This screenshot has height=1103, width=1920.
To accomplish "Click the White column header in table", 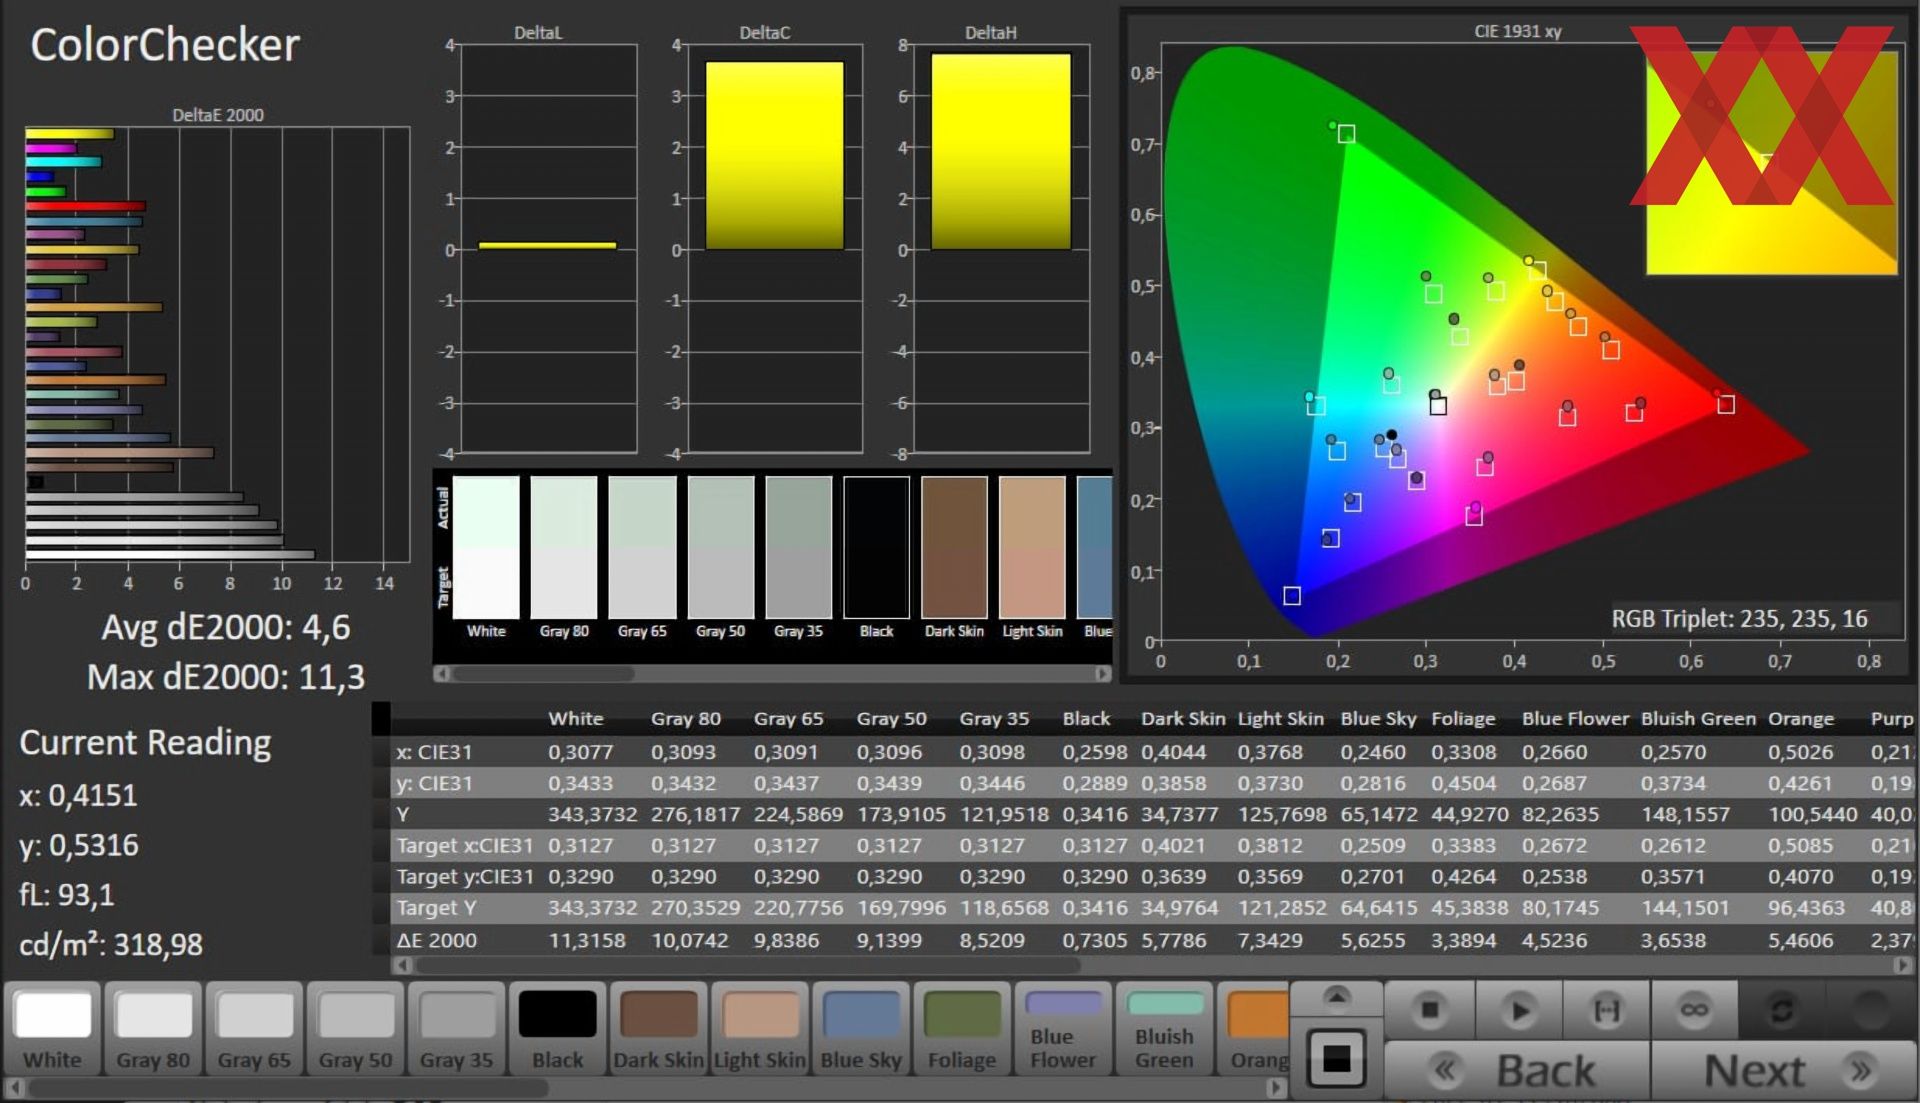I will (576, 718).
